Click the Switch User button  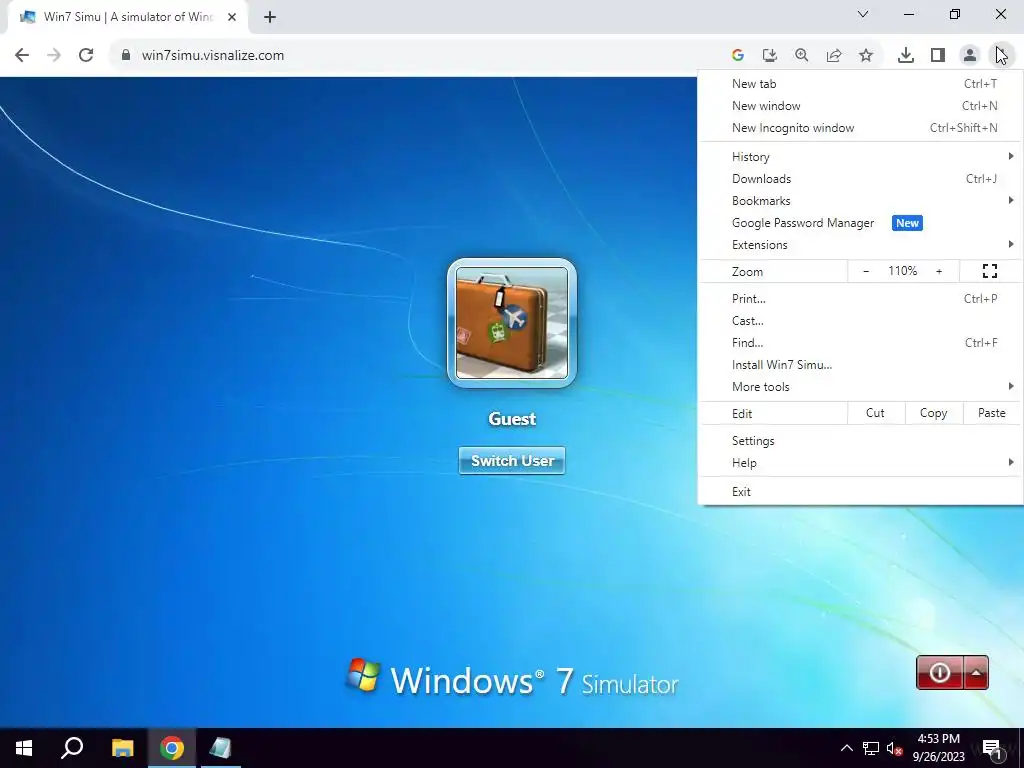pos(512,461)
